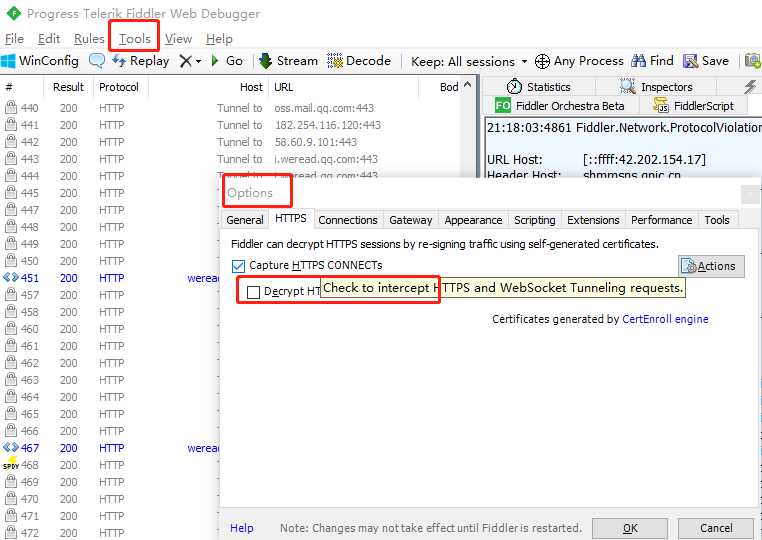Select the Gateway tab in Options
762x540 pixels.
click(x=411, y=220)
